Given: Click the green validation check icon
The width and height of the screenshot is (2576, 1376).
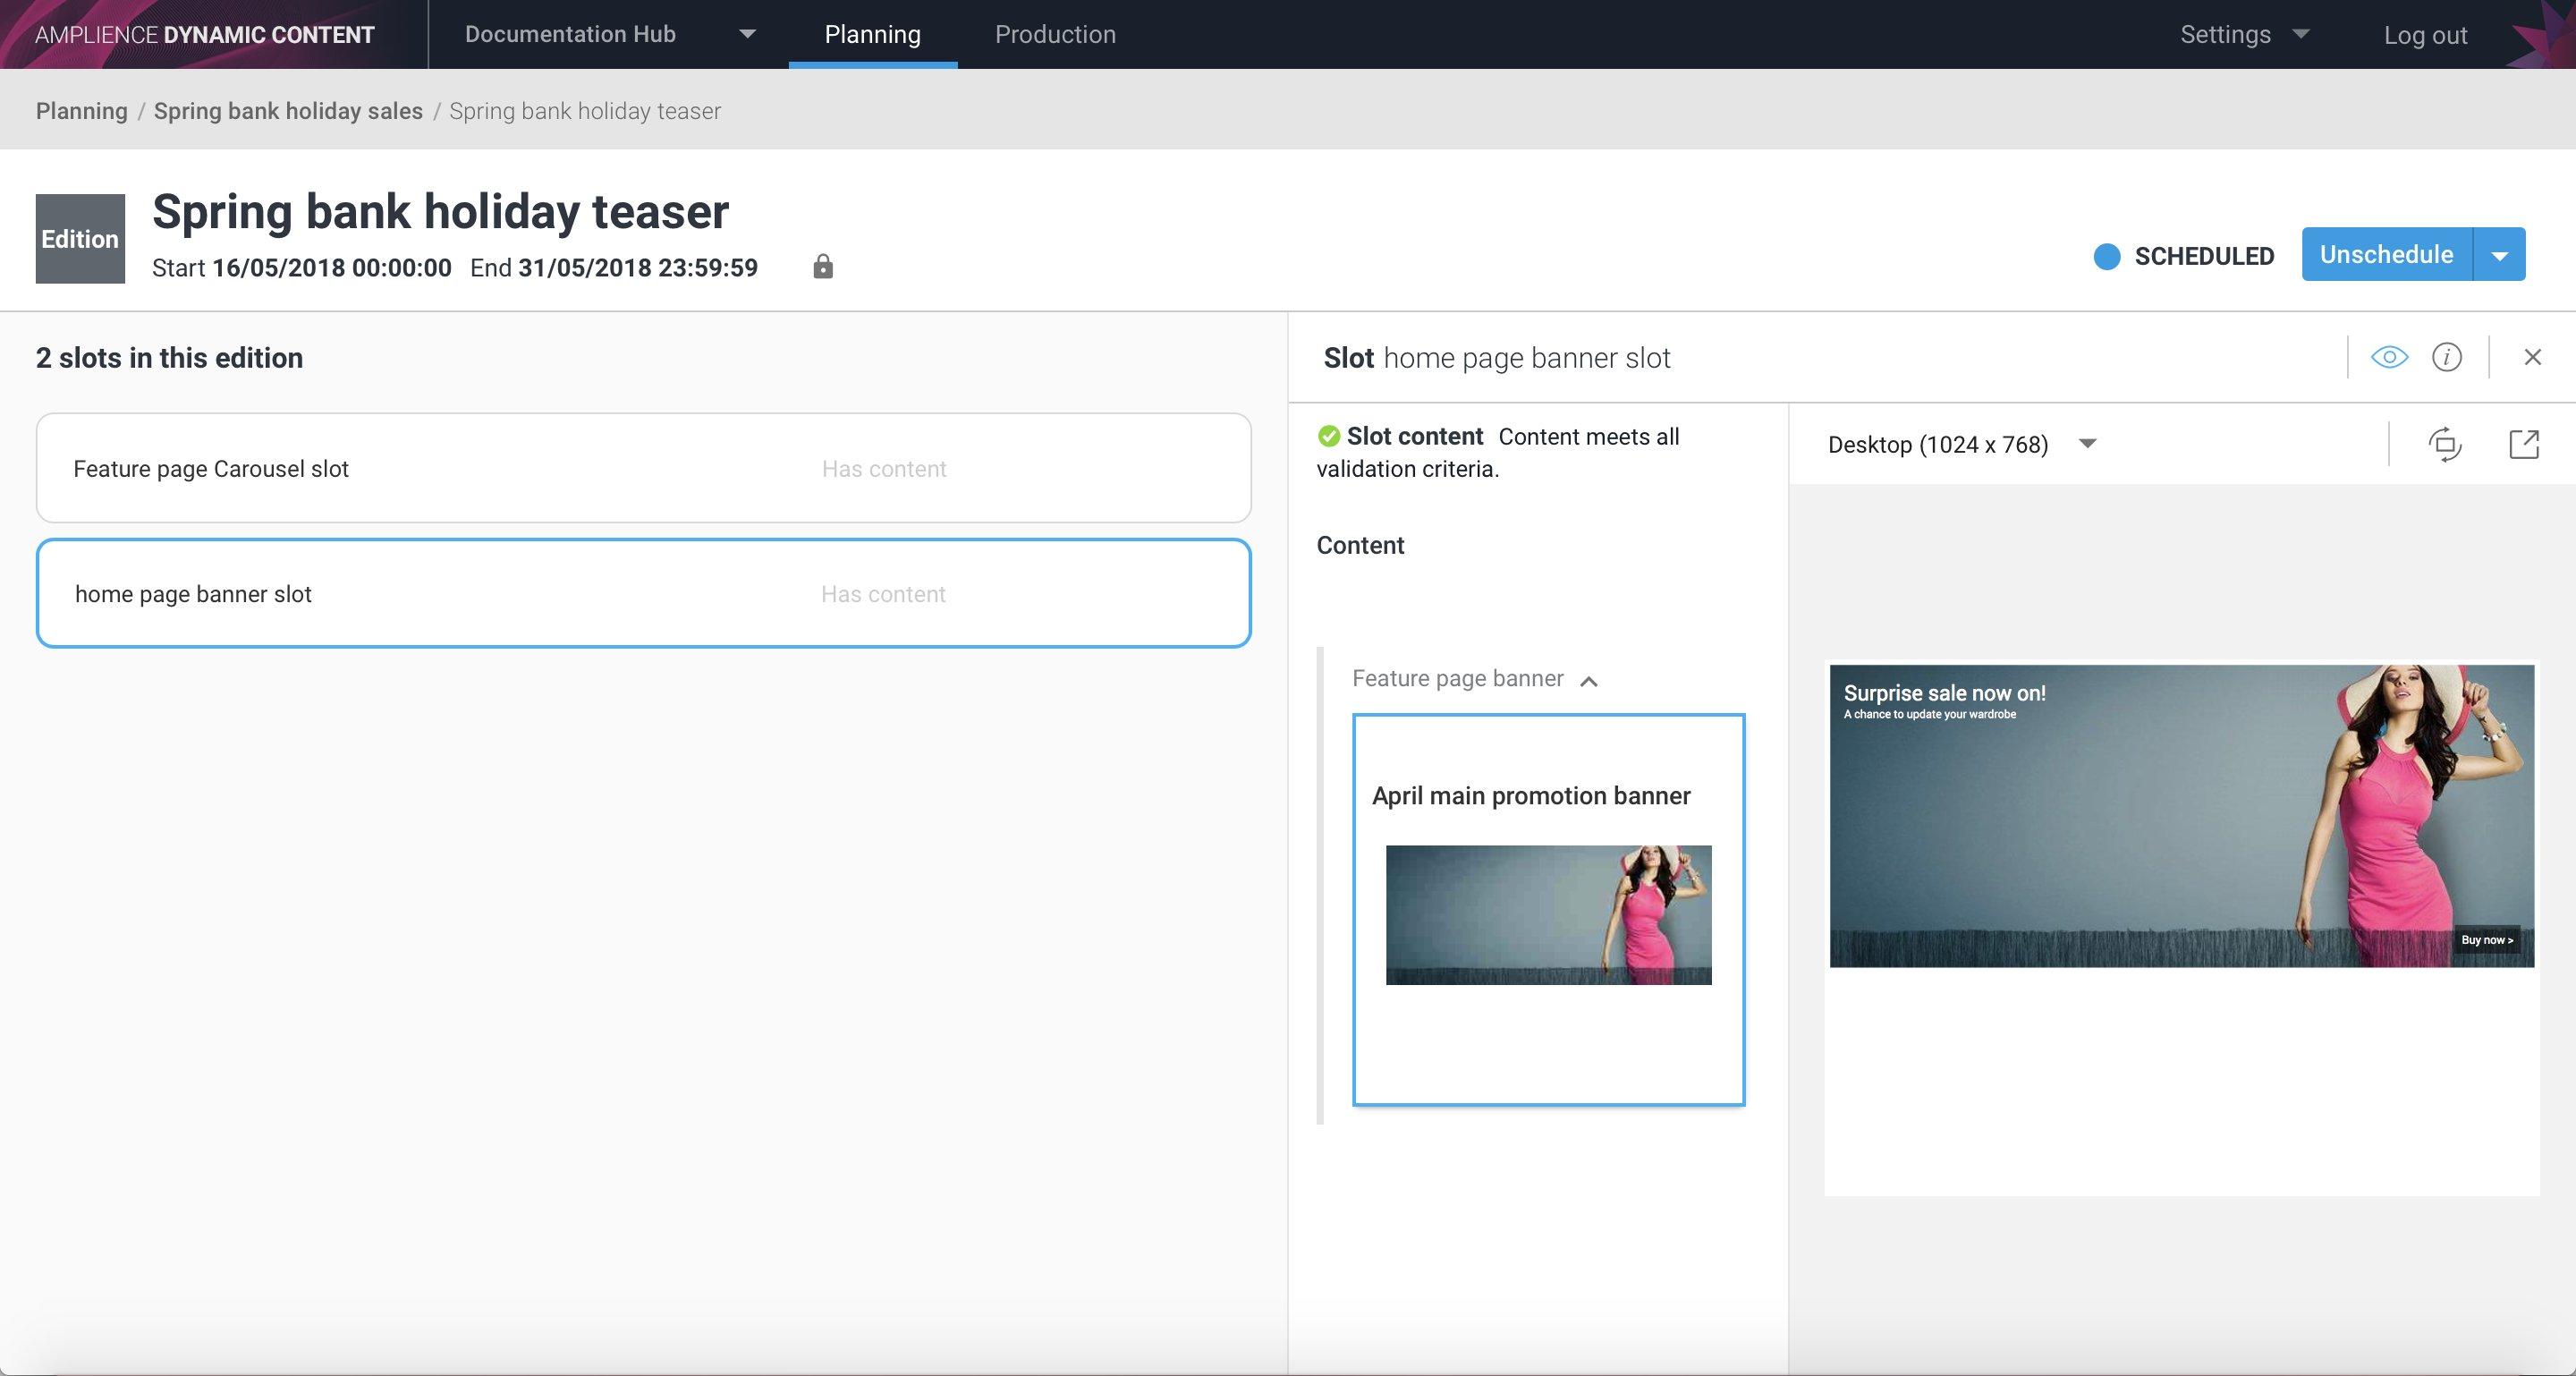Looking at the screenshot, I should point(1328,436).
